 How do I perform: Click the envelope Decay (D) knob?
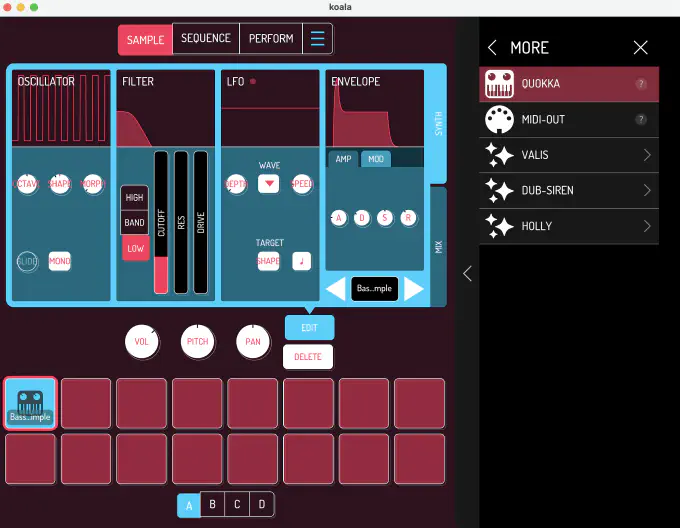tap(362, 218)
